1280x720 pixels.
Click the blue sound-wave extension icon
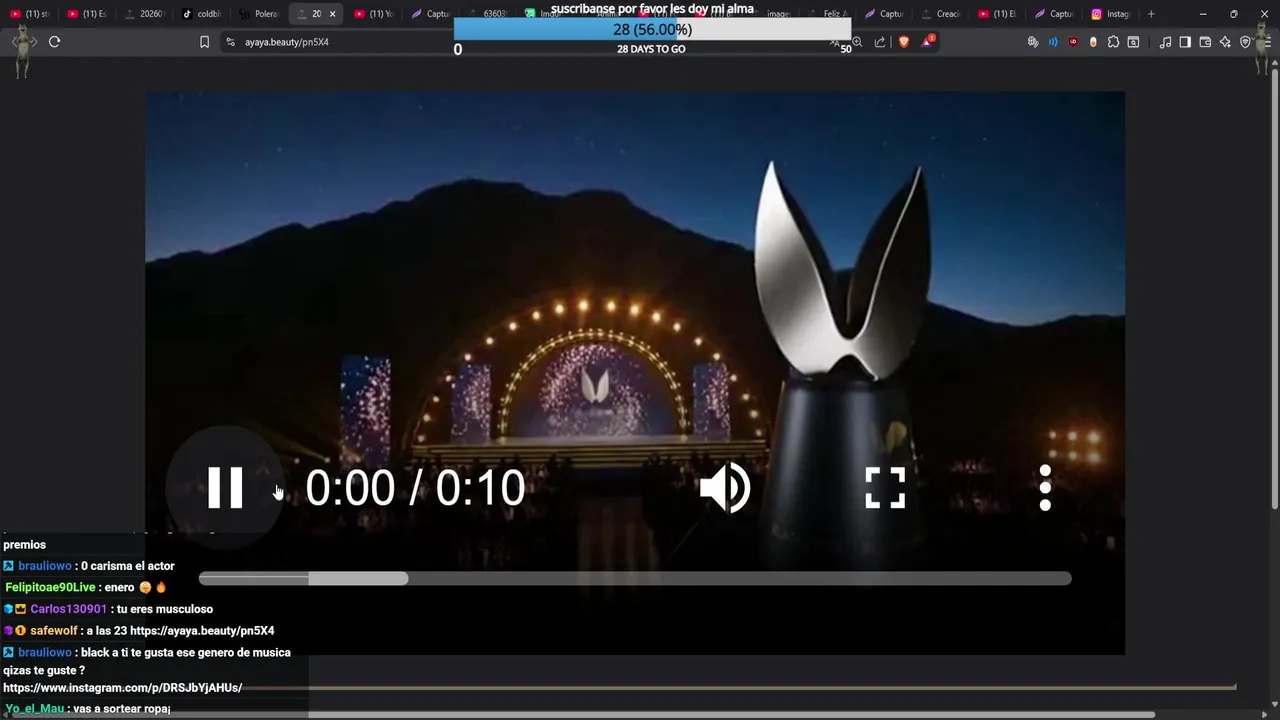point(1053,42)
